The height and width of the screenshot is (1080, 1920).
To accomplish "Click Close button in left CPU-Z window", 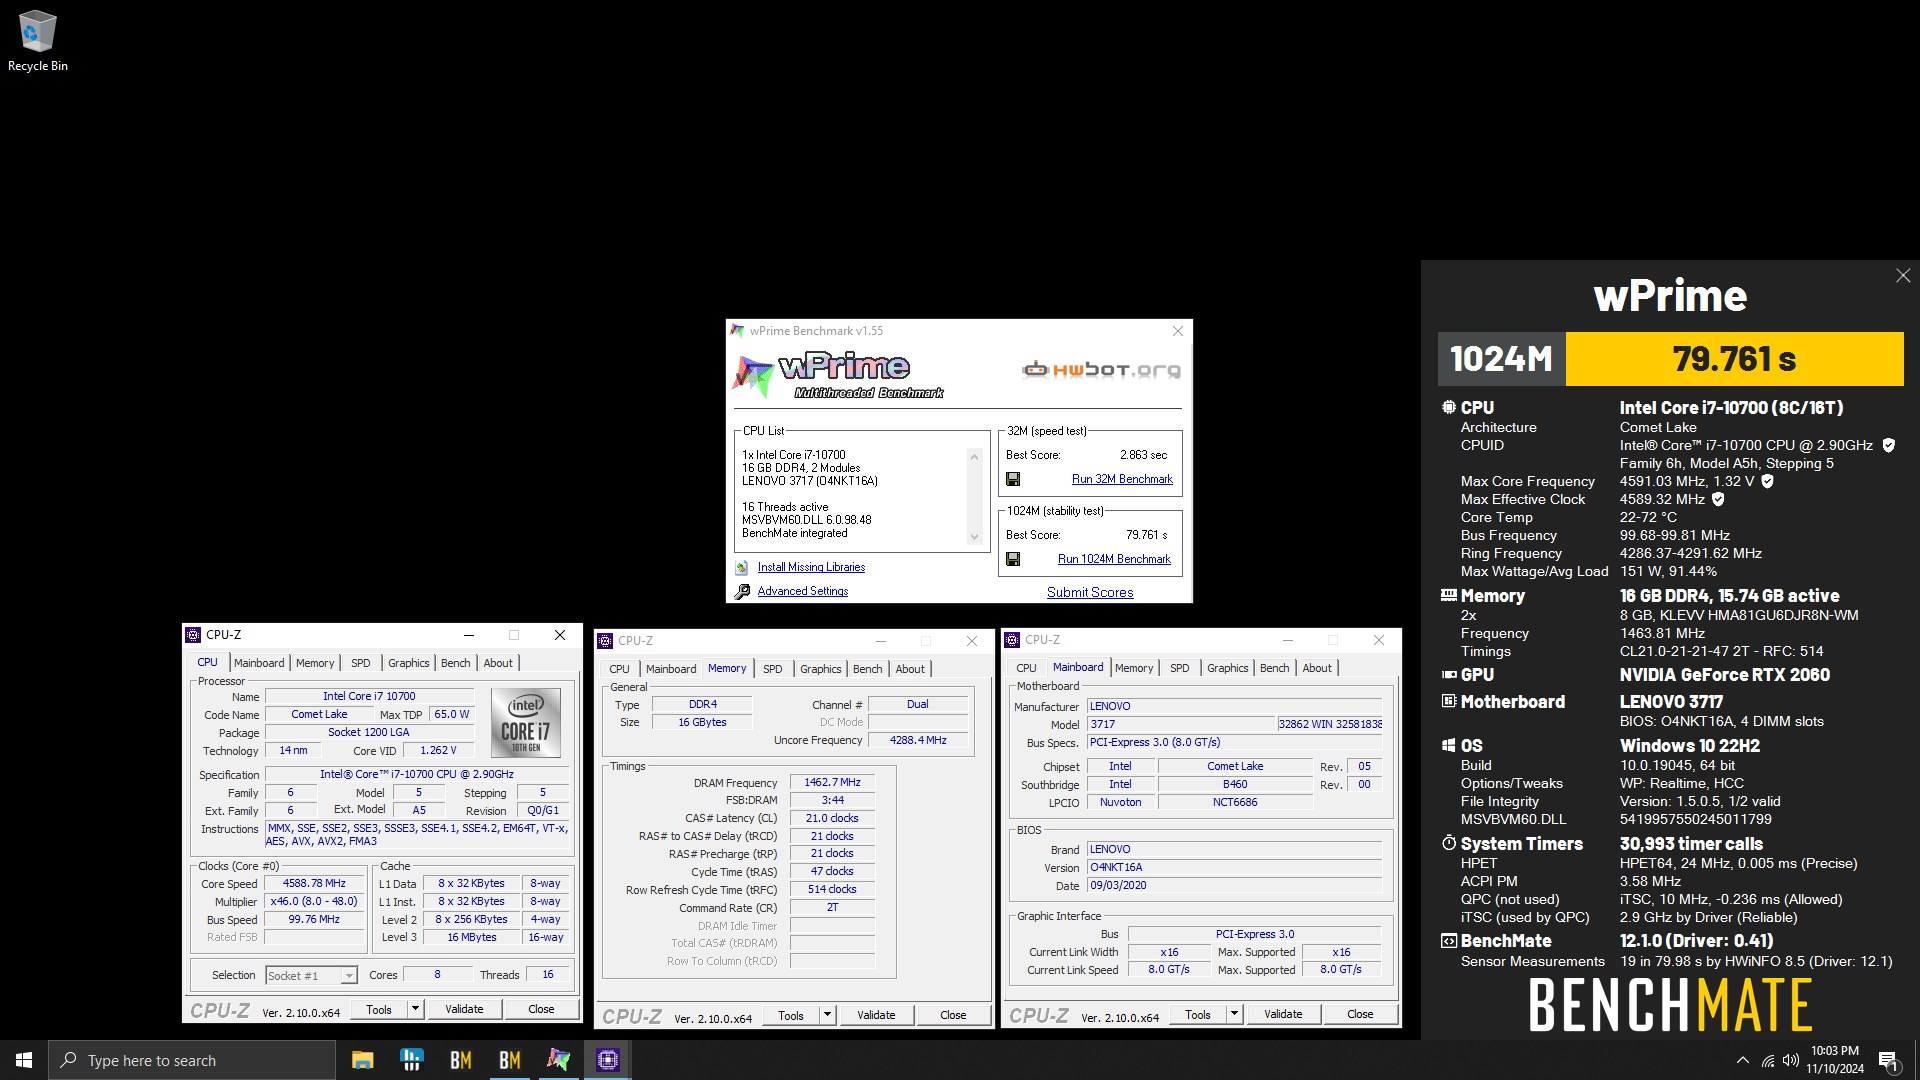I will pyautogui.click(x=541, y=1009).
